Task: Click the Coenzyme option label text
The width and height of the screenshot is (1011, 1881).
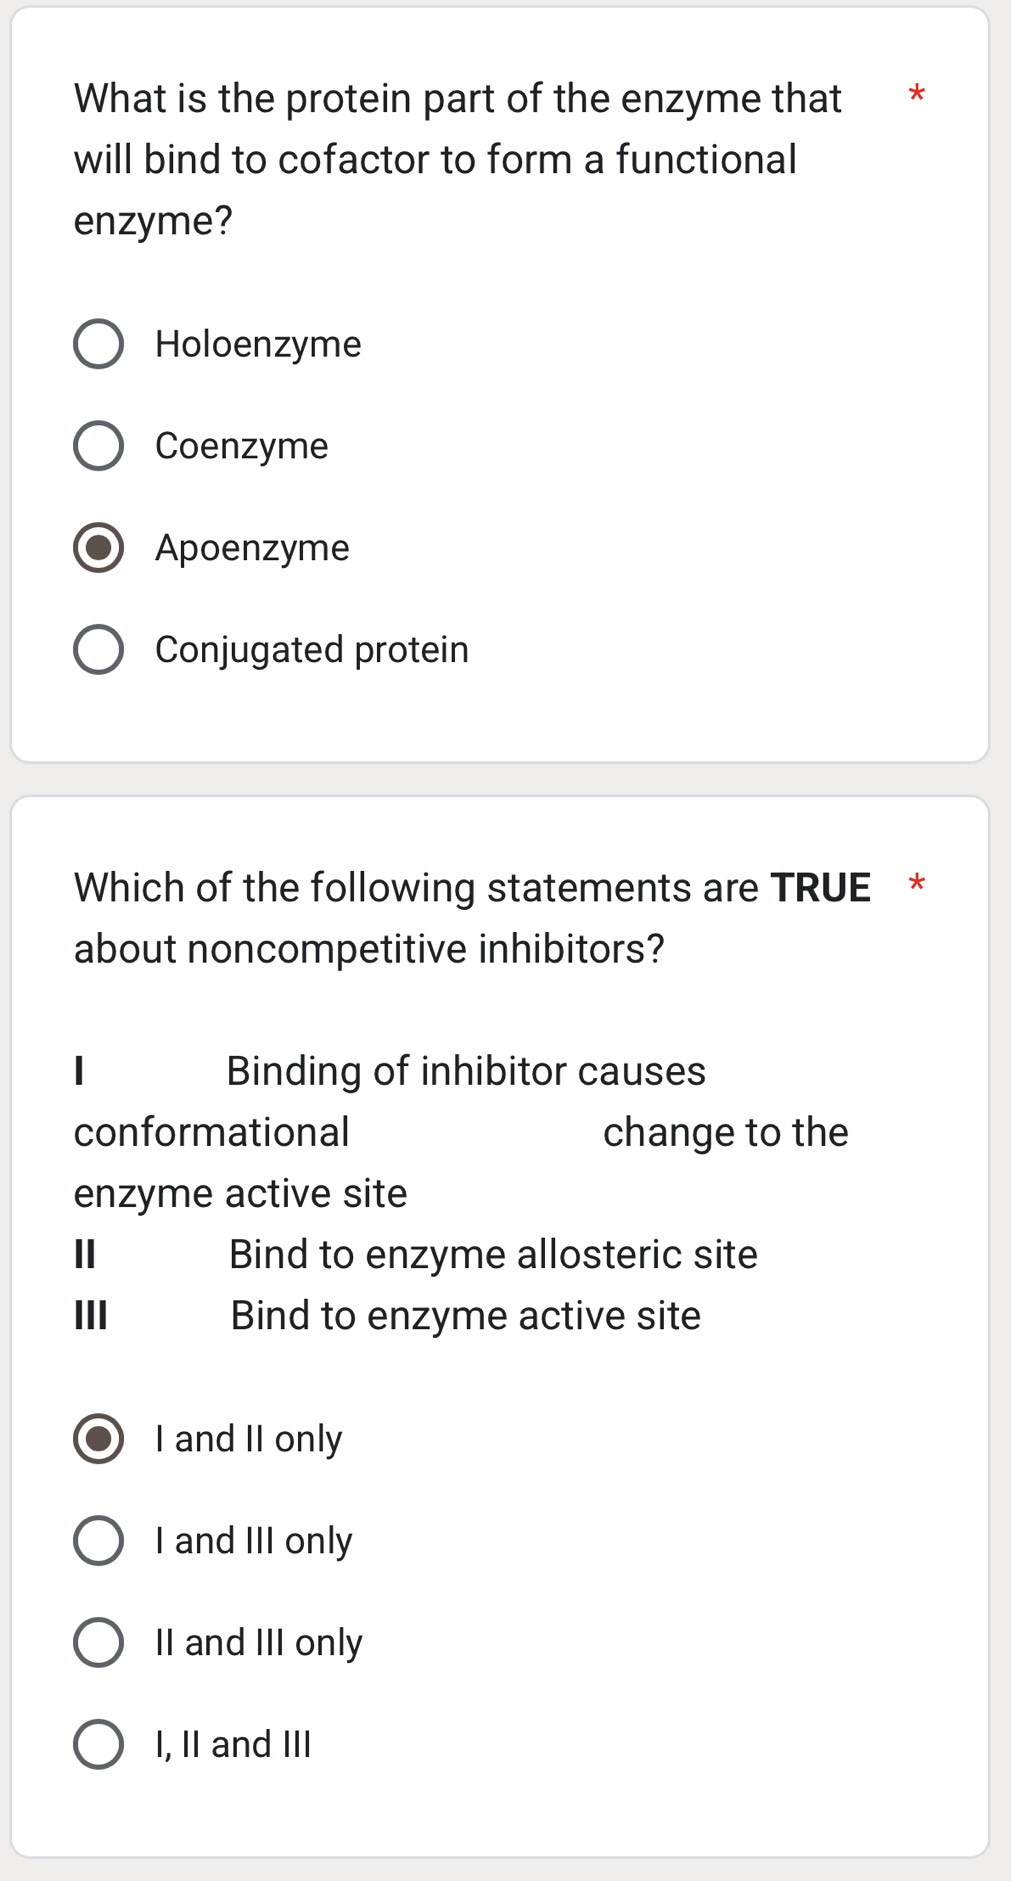Action: tap(241, 446)
